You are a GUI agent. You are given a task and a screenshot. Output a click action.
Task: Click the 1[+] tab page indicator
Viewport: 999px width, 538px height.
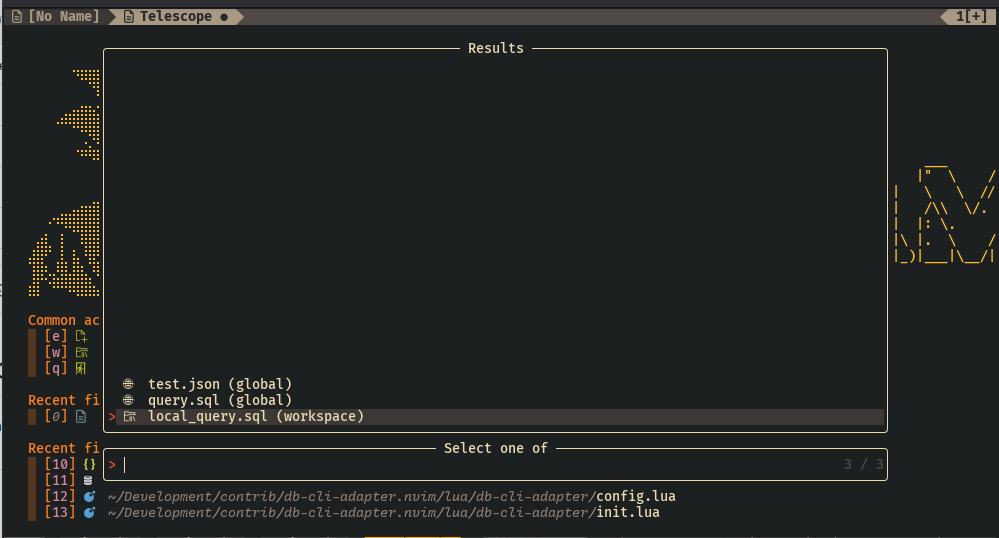point(971,17)
